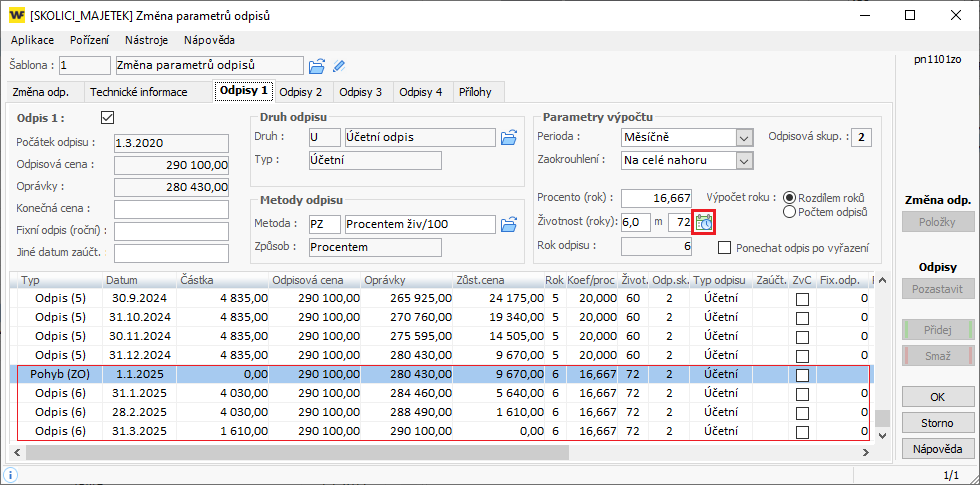Viewport: 980px width, 485px height.
Task: Click the WF application icon in title bar
Action: pos(17,16)
